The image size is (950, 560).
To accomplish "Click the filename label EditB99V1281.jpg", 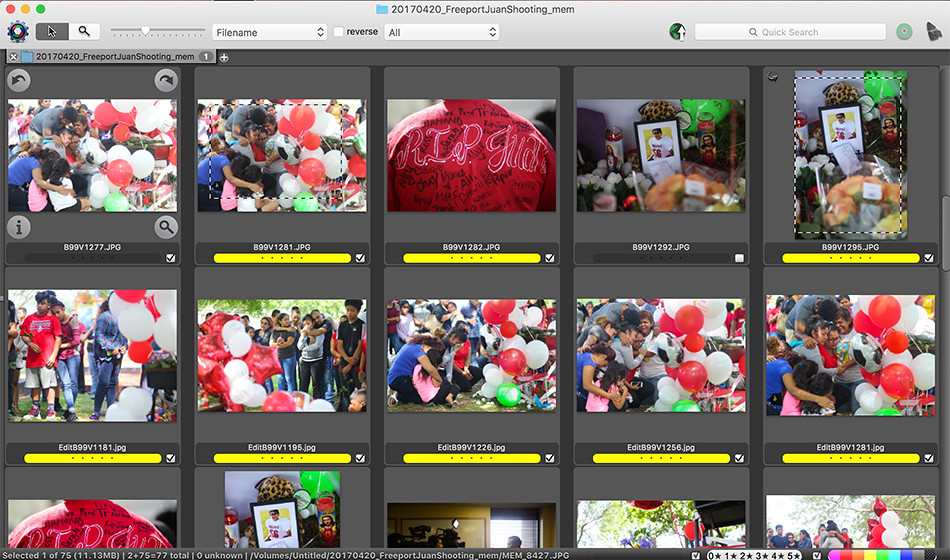I will pyautogui.click(x=851, y=447).
